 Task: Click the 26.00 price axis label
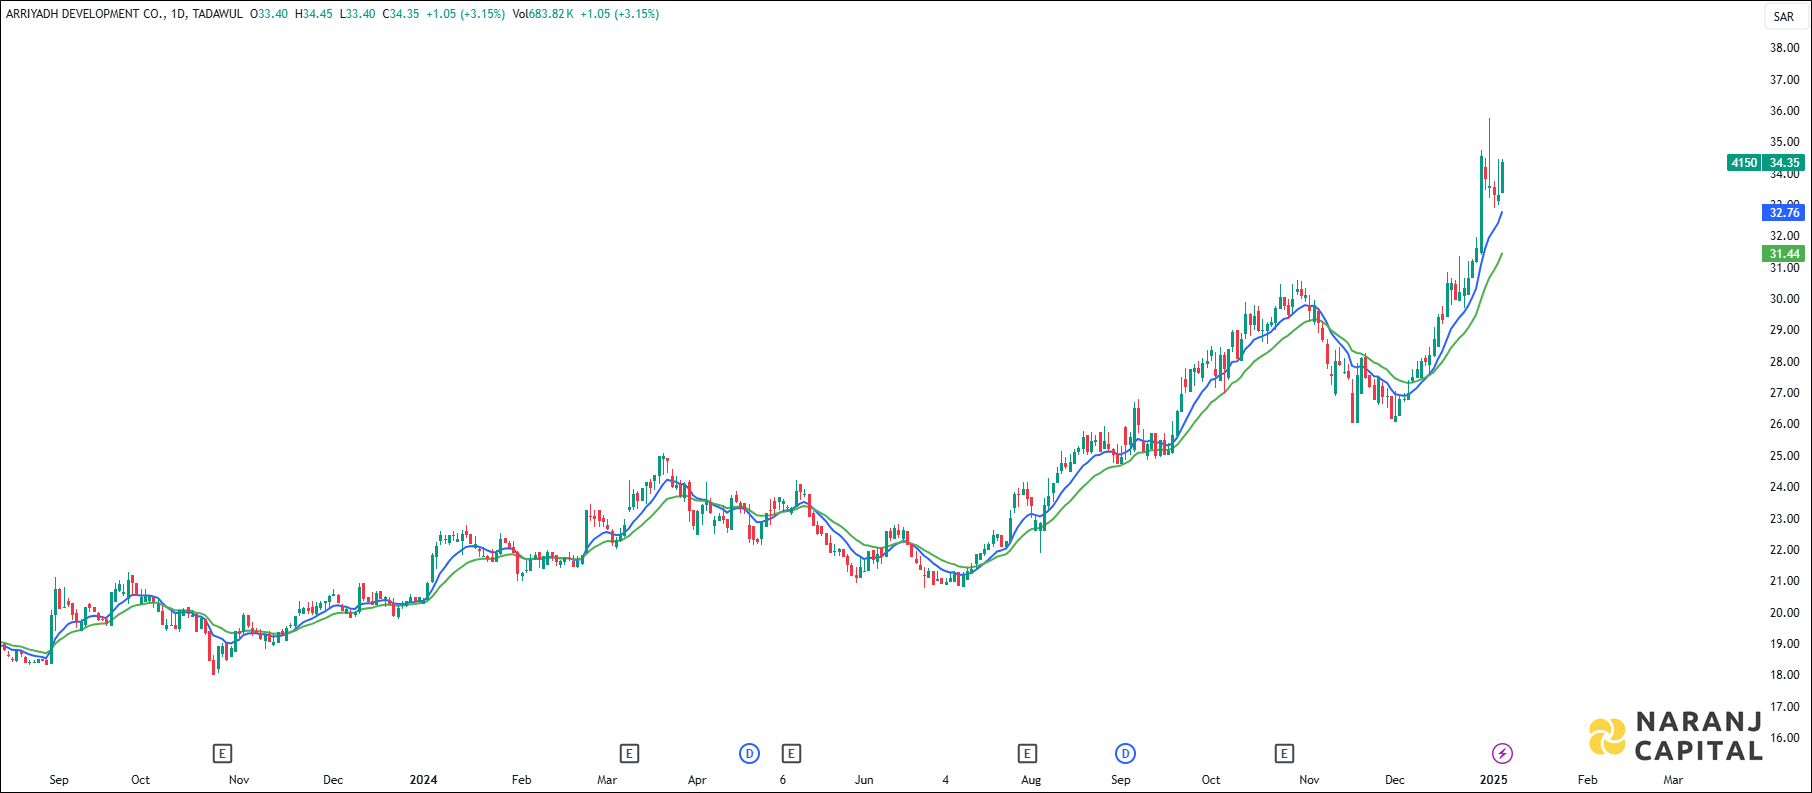[x=1785, y=424]
